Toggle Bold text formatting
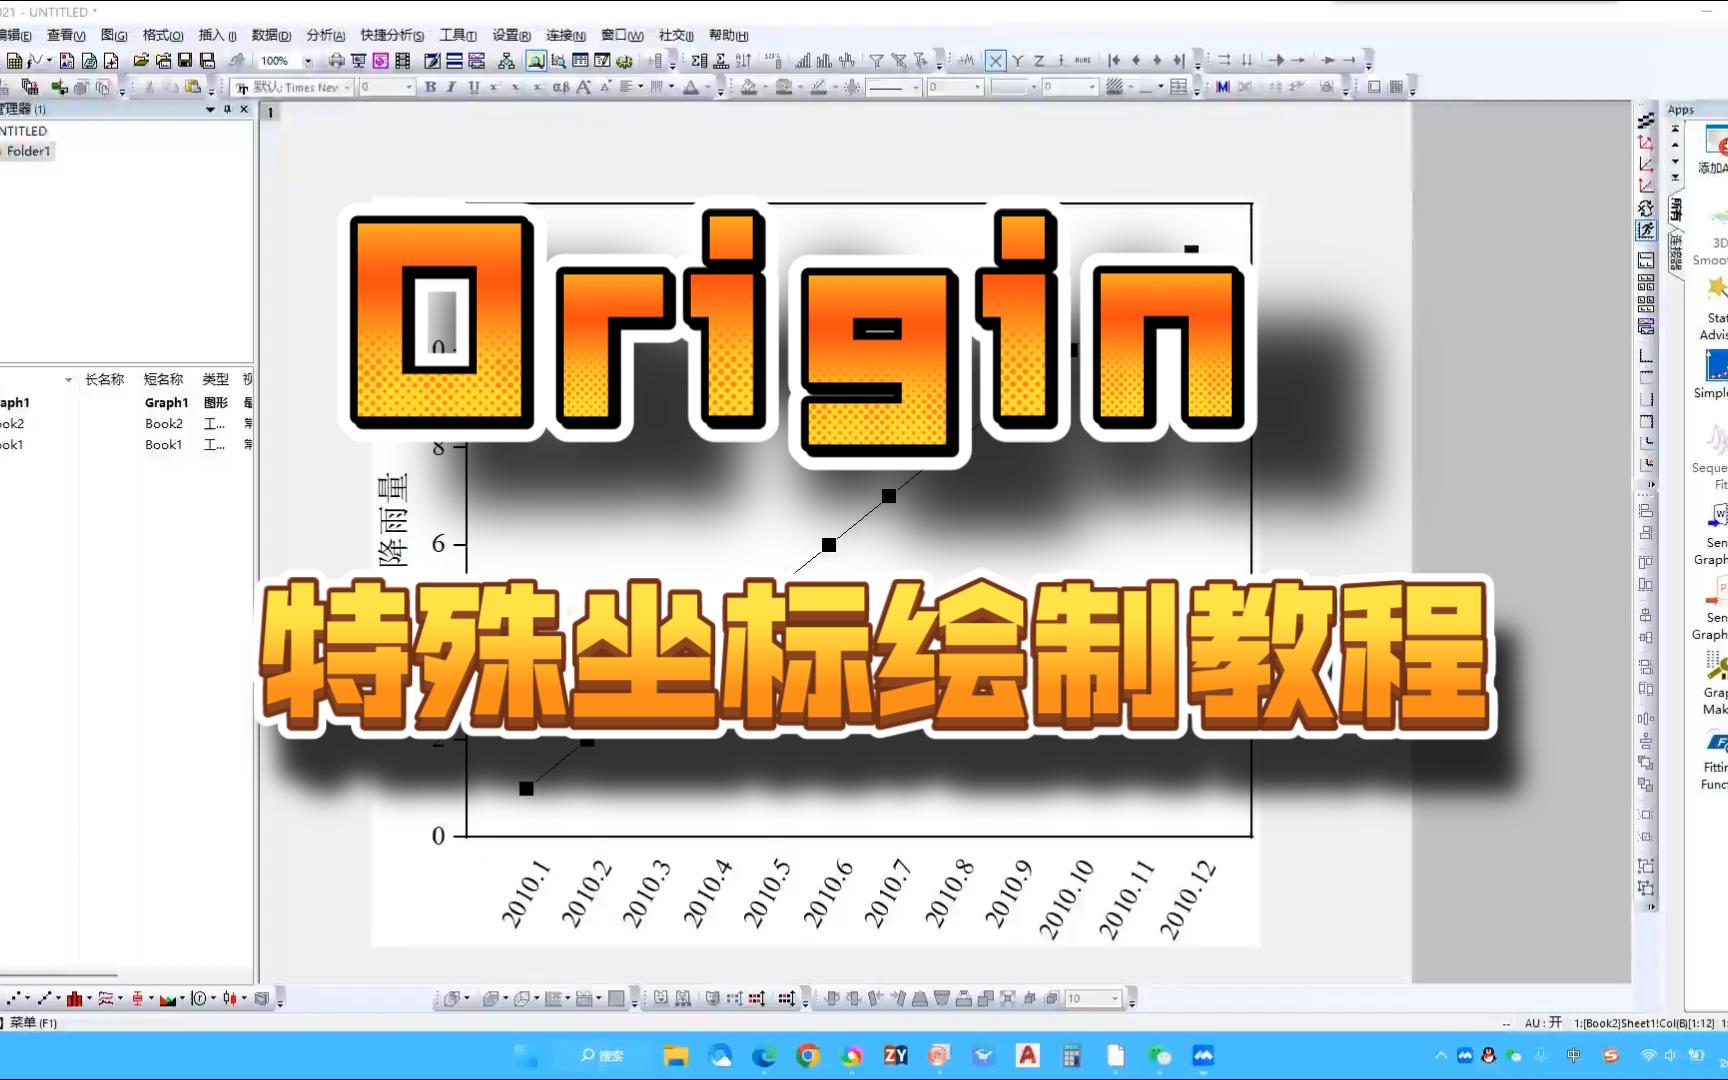 click(430, 87)
